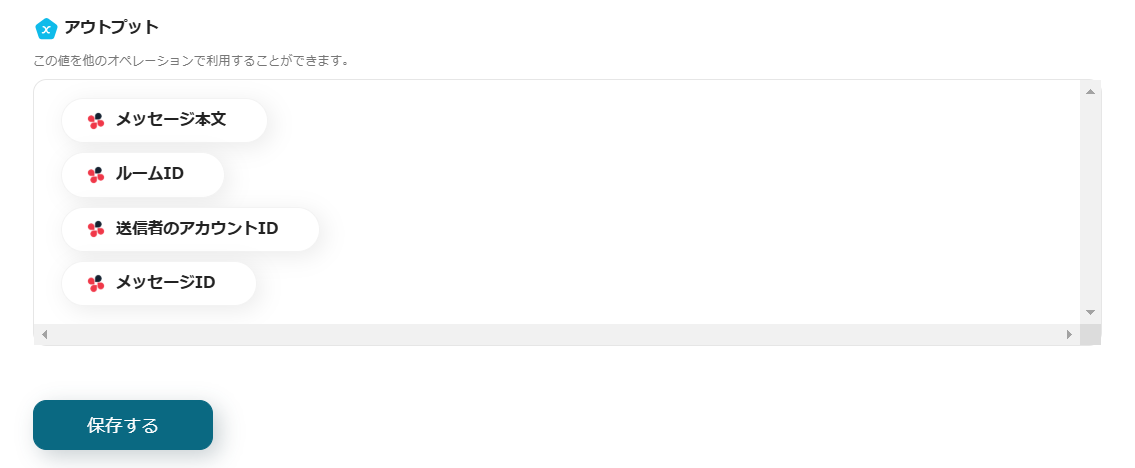The height and width of the screenshot is (468, 1135).
Task: Click the vertical scrollbar track
Action: pyautogui.click(x=1090, y=200)
